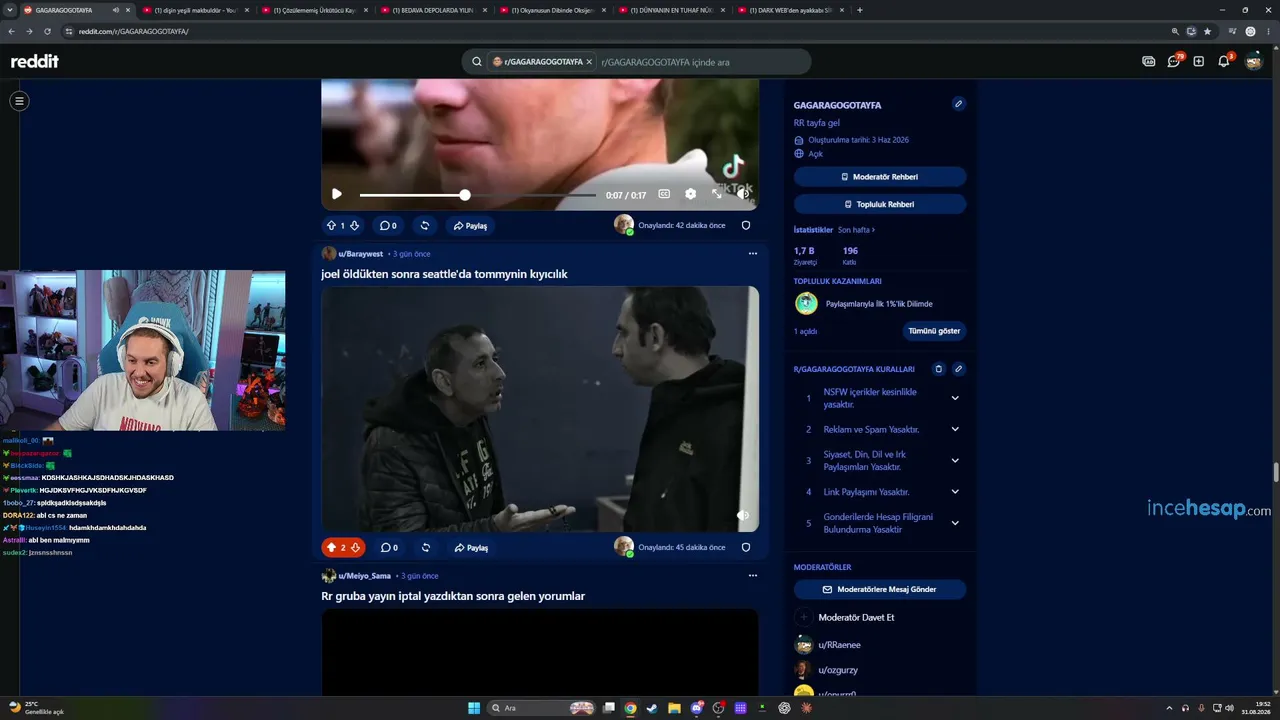Image resolution: width=1280 pixels, height=720 pixels.
Task: Crosspost the first video post
Action: (425, 226)
